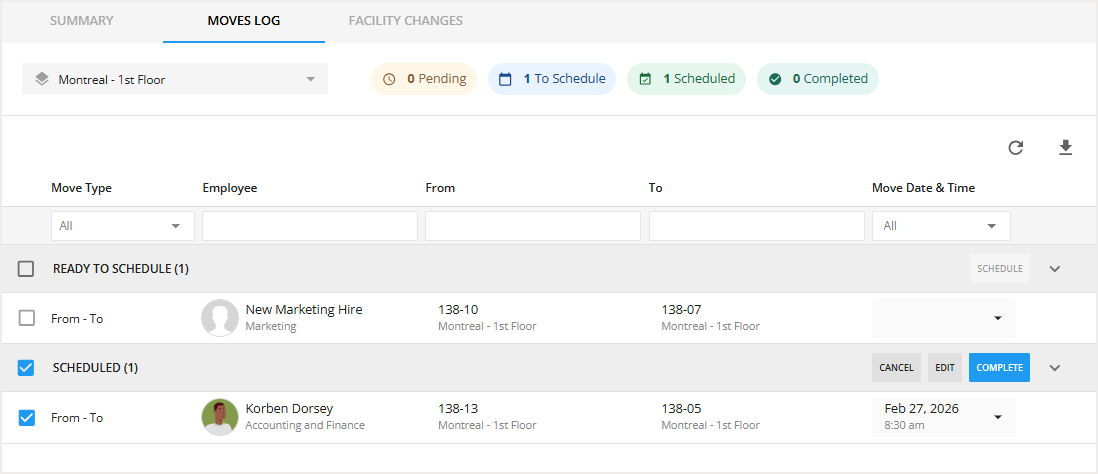This screenshot has height=474, width=1098.
Task: Check the New Marketing Hire row checkbox
Action: click(27, 318)
